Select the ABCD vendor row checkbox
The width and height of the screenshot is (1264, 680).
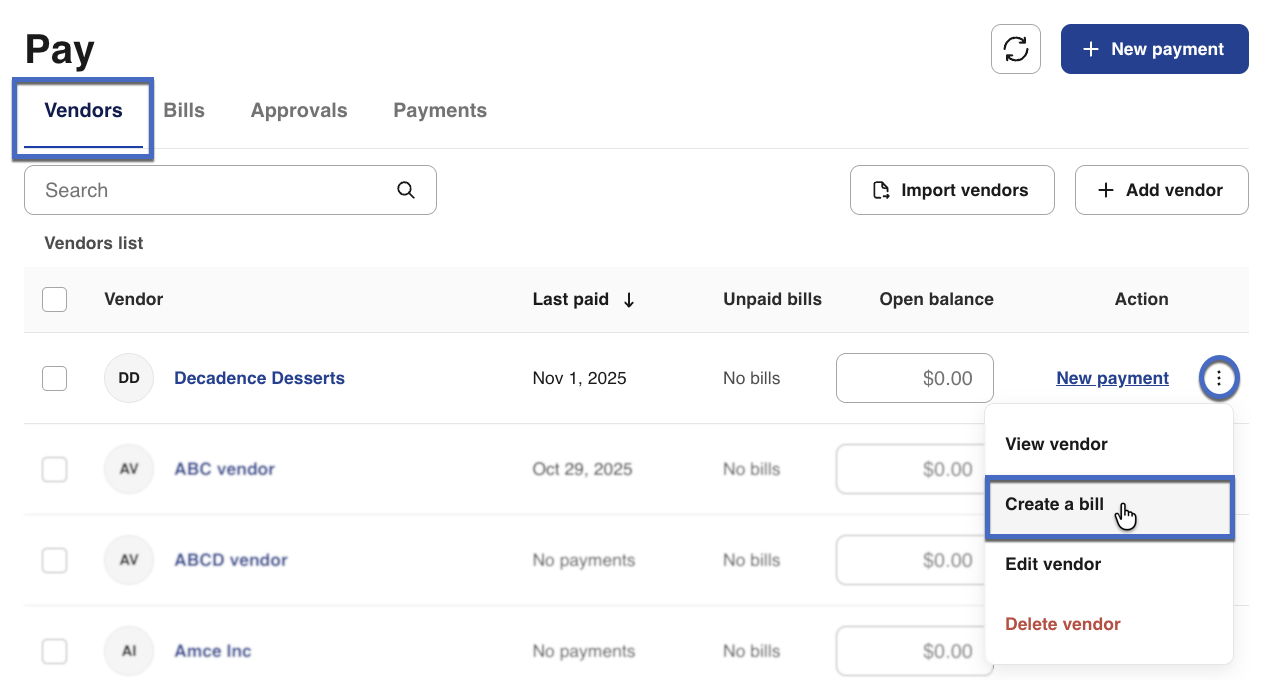pyautogui.click(x=55, y=560)
